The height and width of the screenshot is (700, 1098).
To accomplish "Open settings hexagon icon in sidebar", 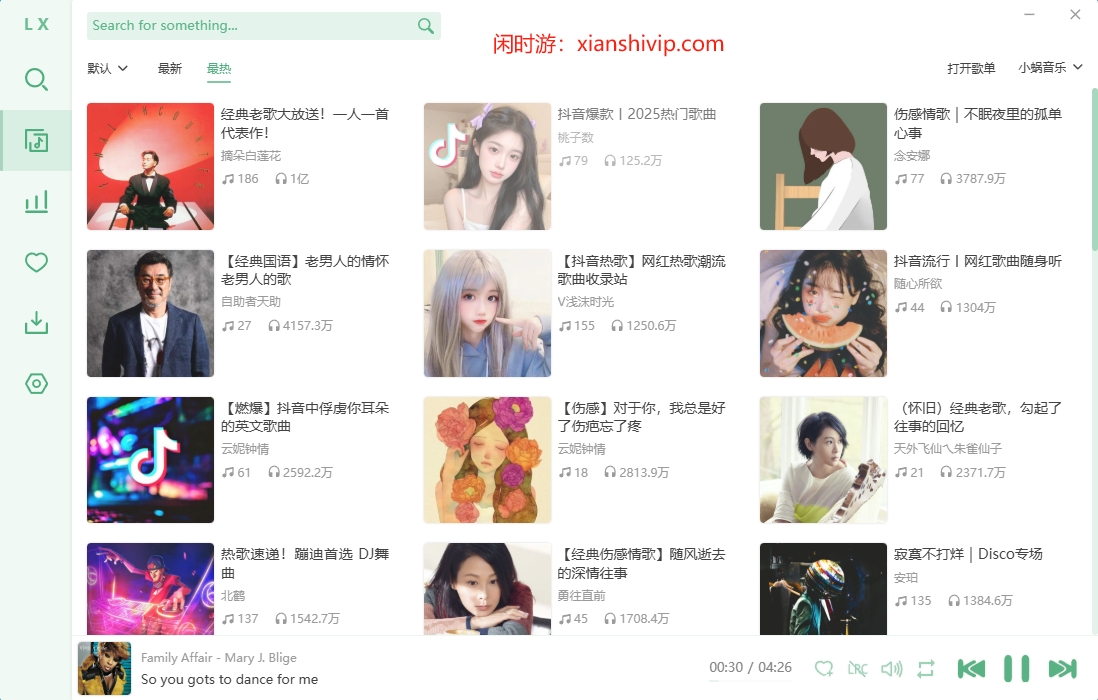I will tap(36, 384).
